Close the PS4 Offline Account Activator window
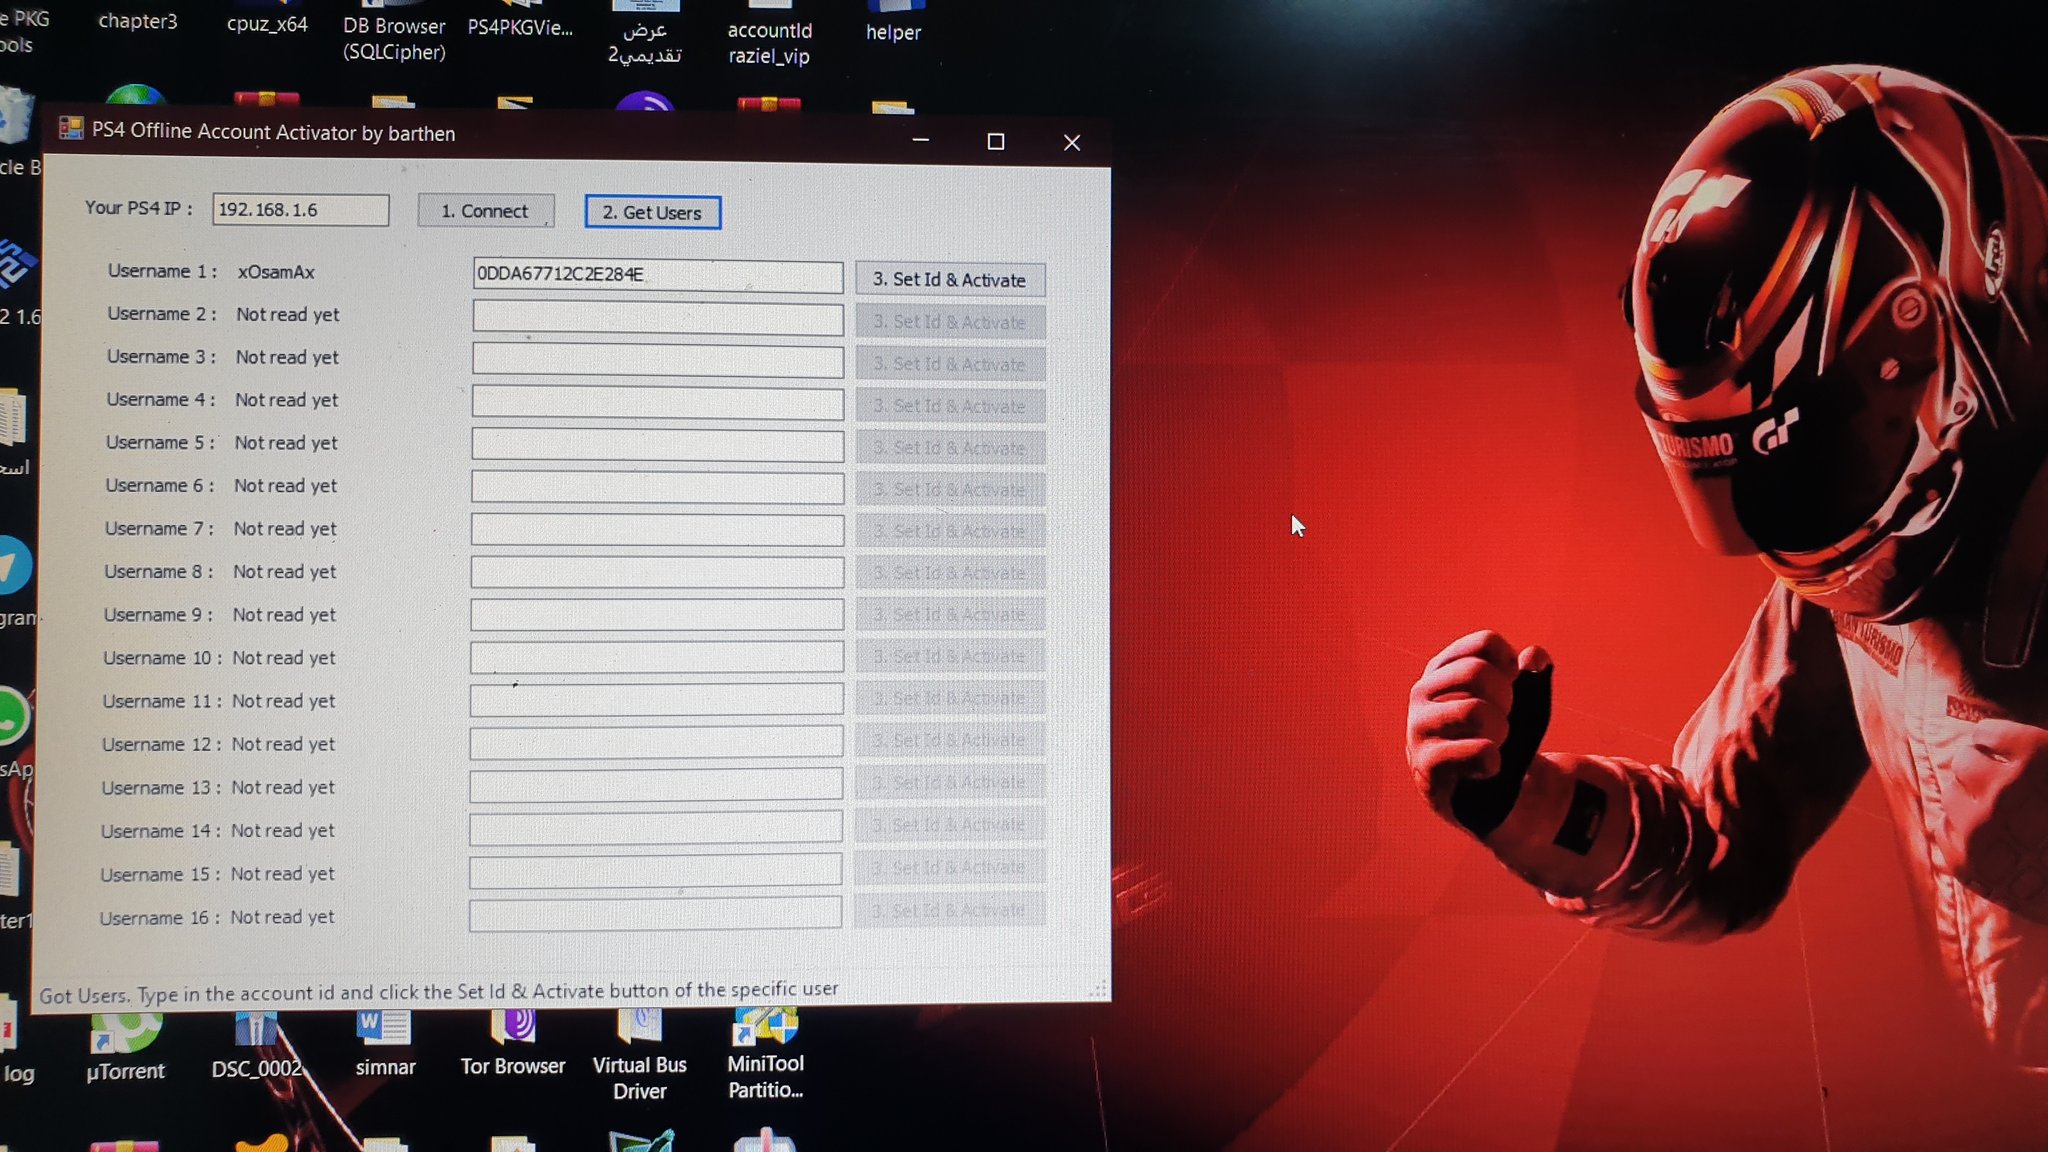 1072,143
